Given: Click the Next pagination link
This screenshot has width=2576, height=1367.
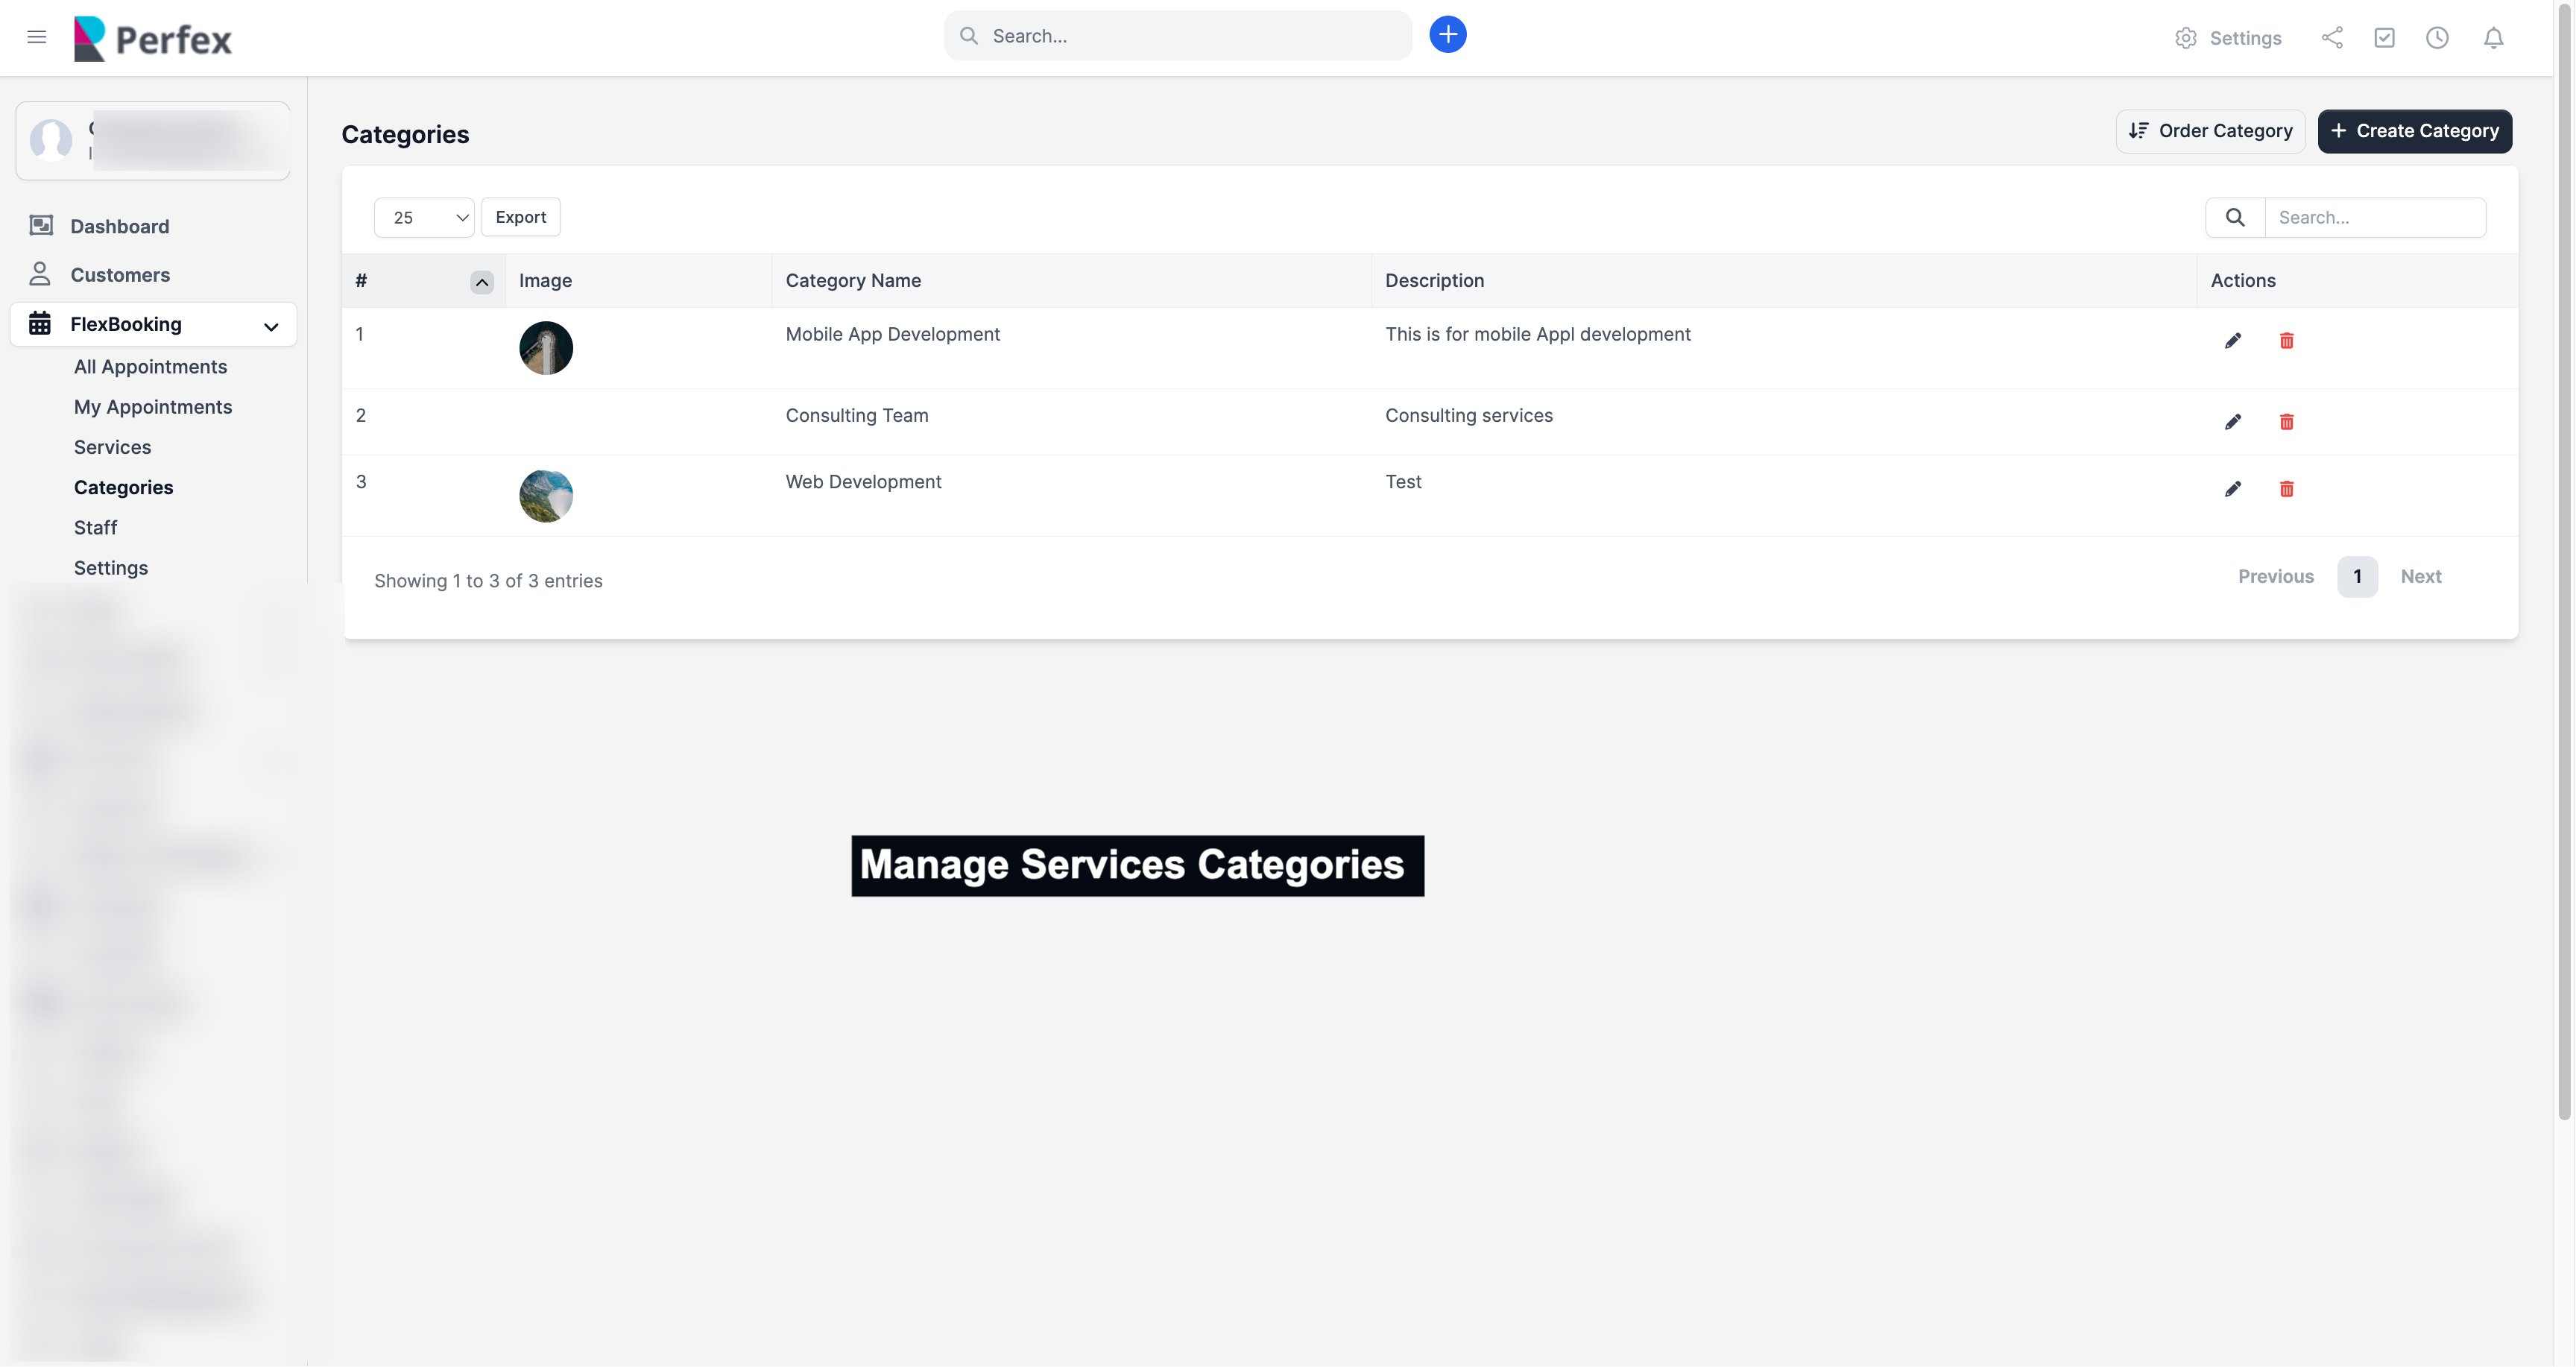Looking at the screenshot, I should [2420, 577].
